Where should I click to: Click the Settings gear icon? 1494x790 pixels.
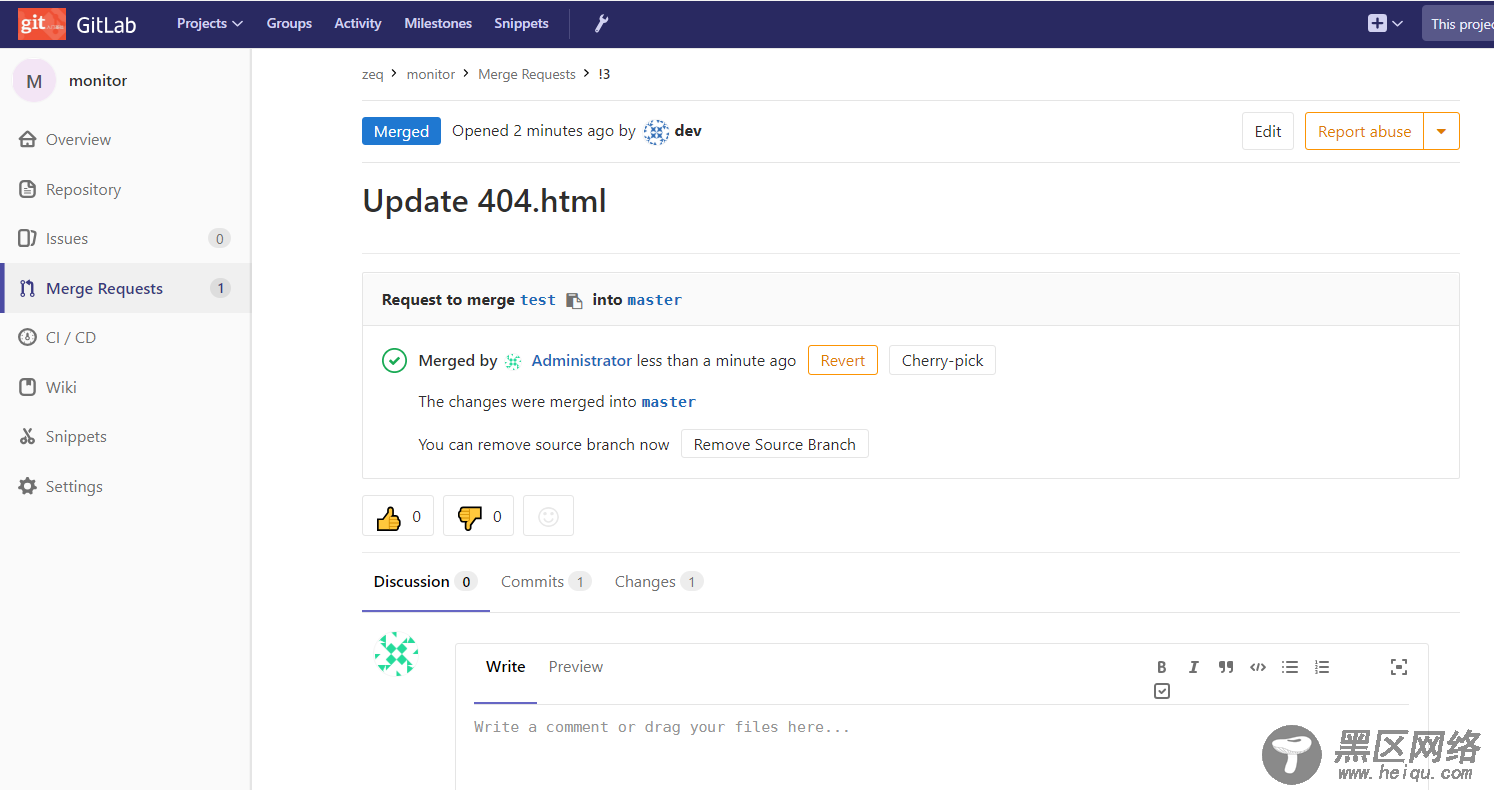28,486
